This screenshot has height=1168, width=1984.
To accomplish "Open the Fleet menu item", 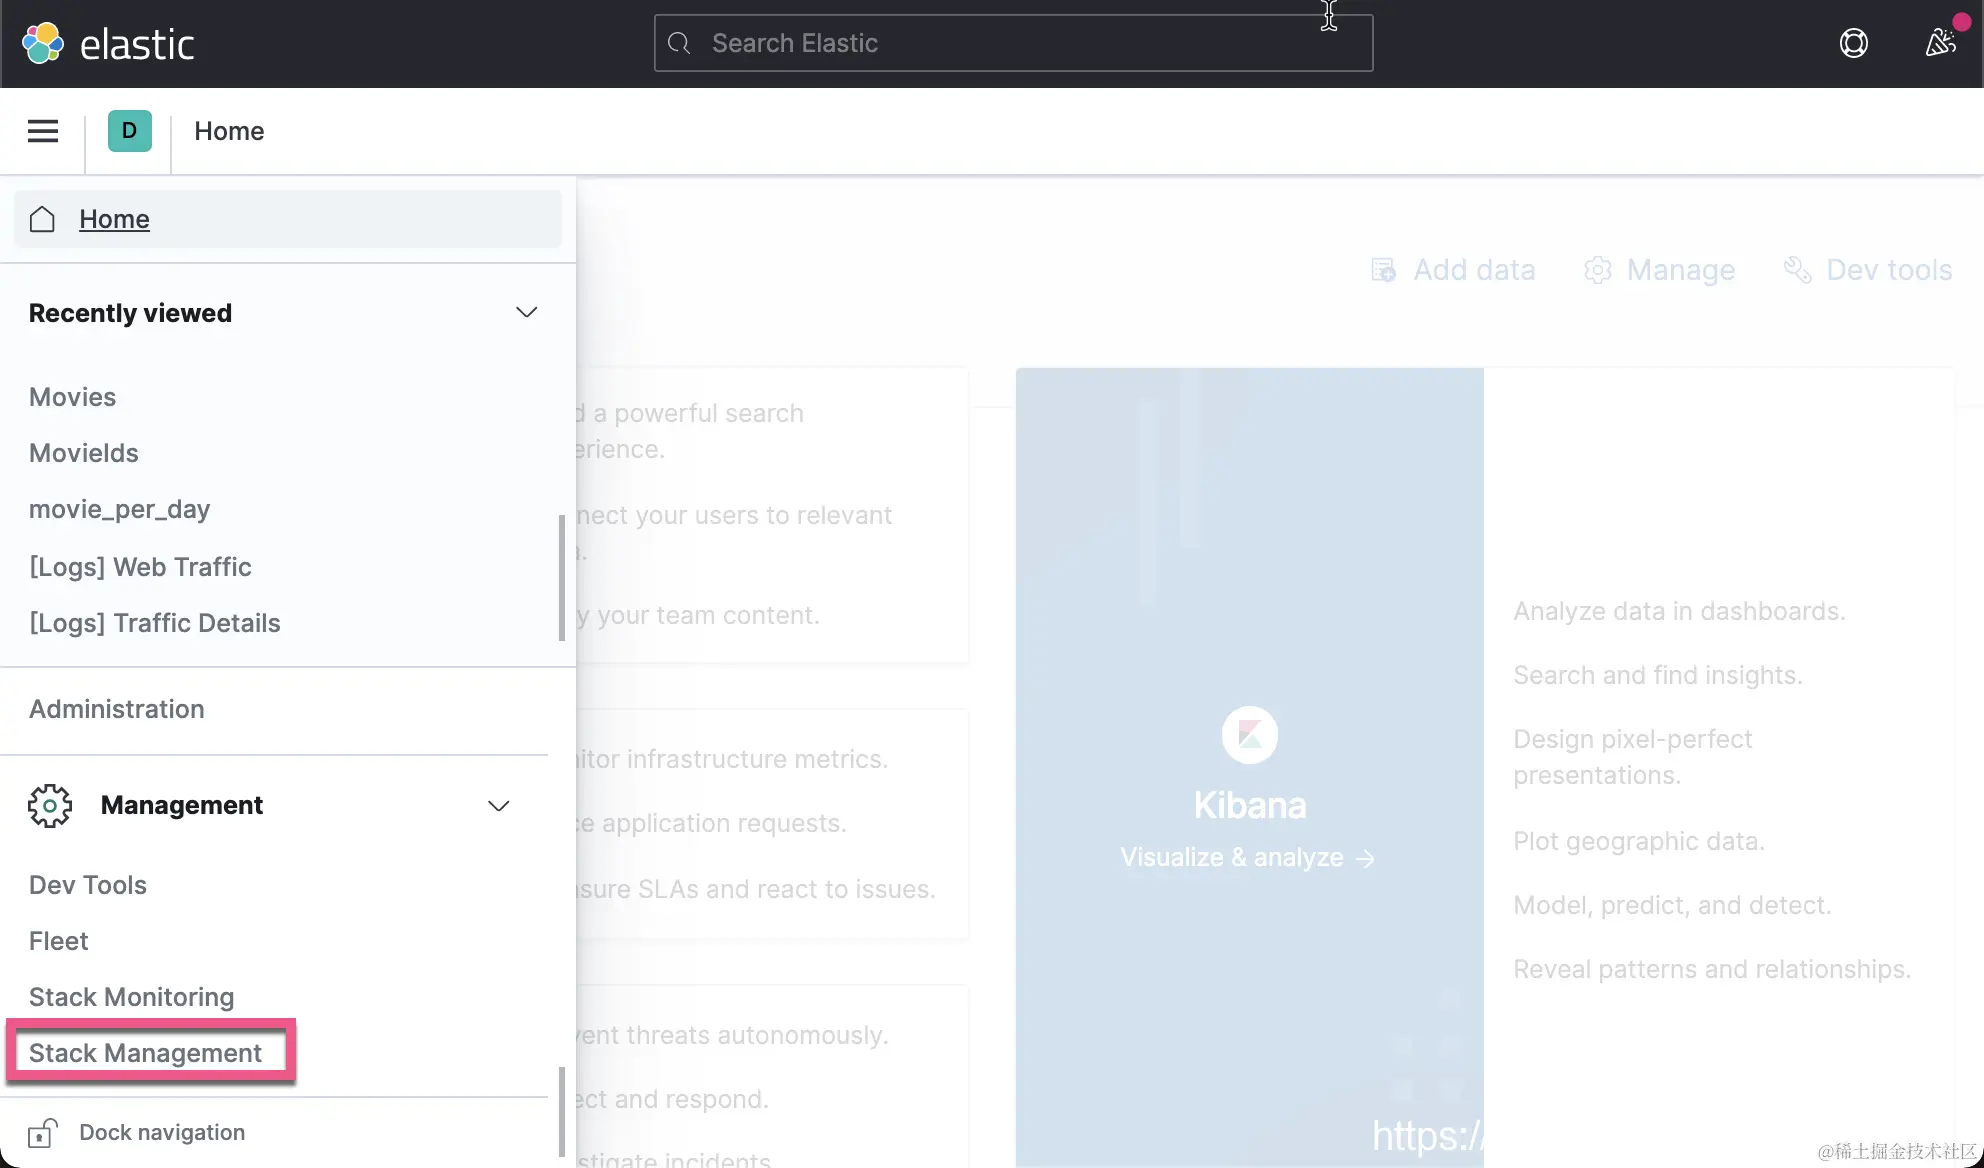I will point(58,941).
